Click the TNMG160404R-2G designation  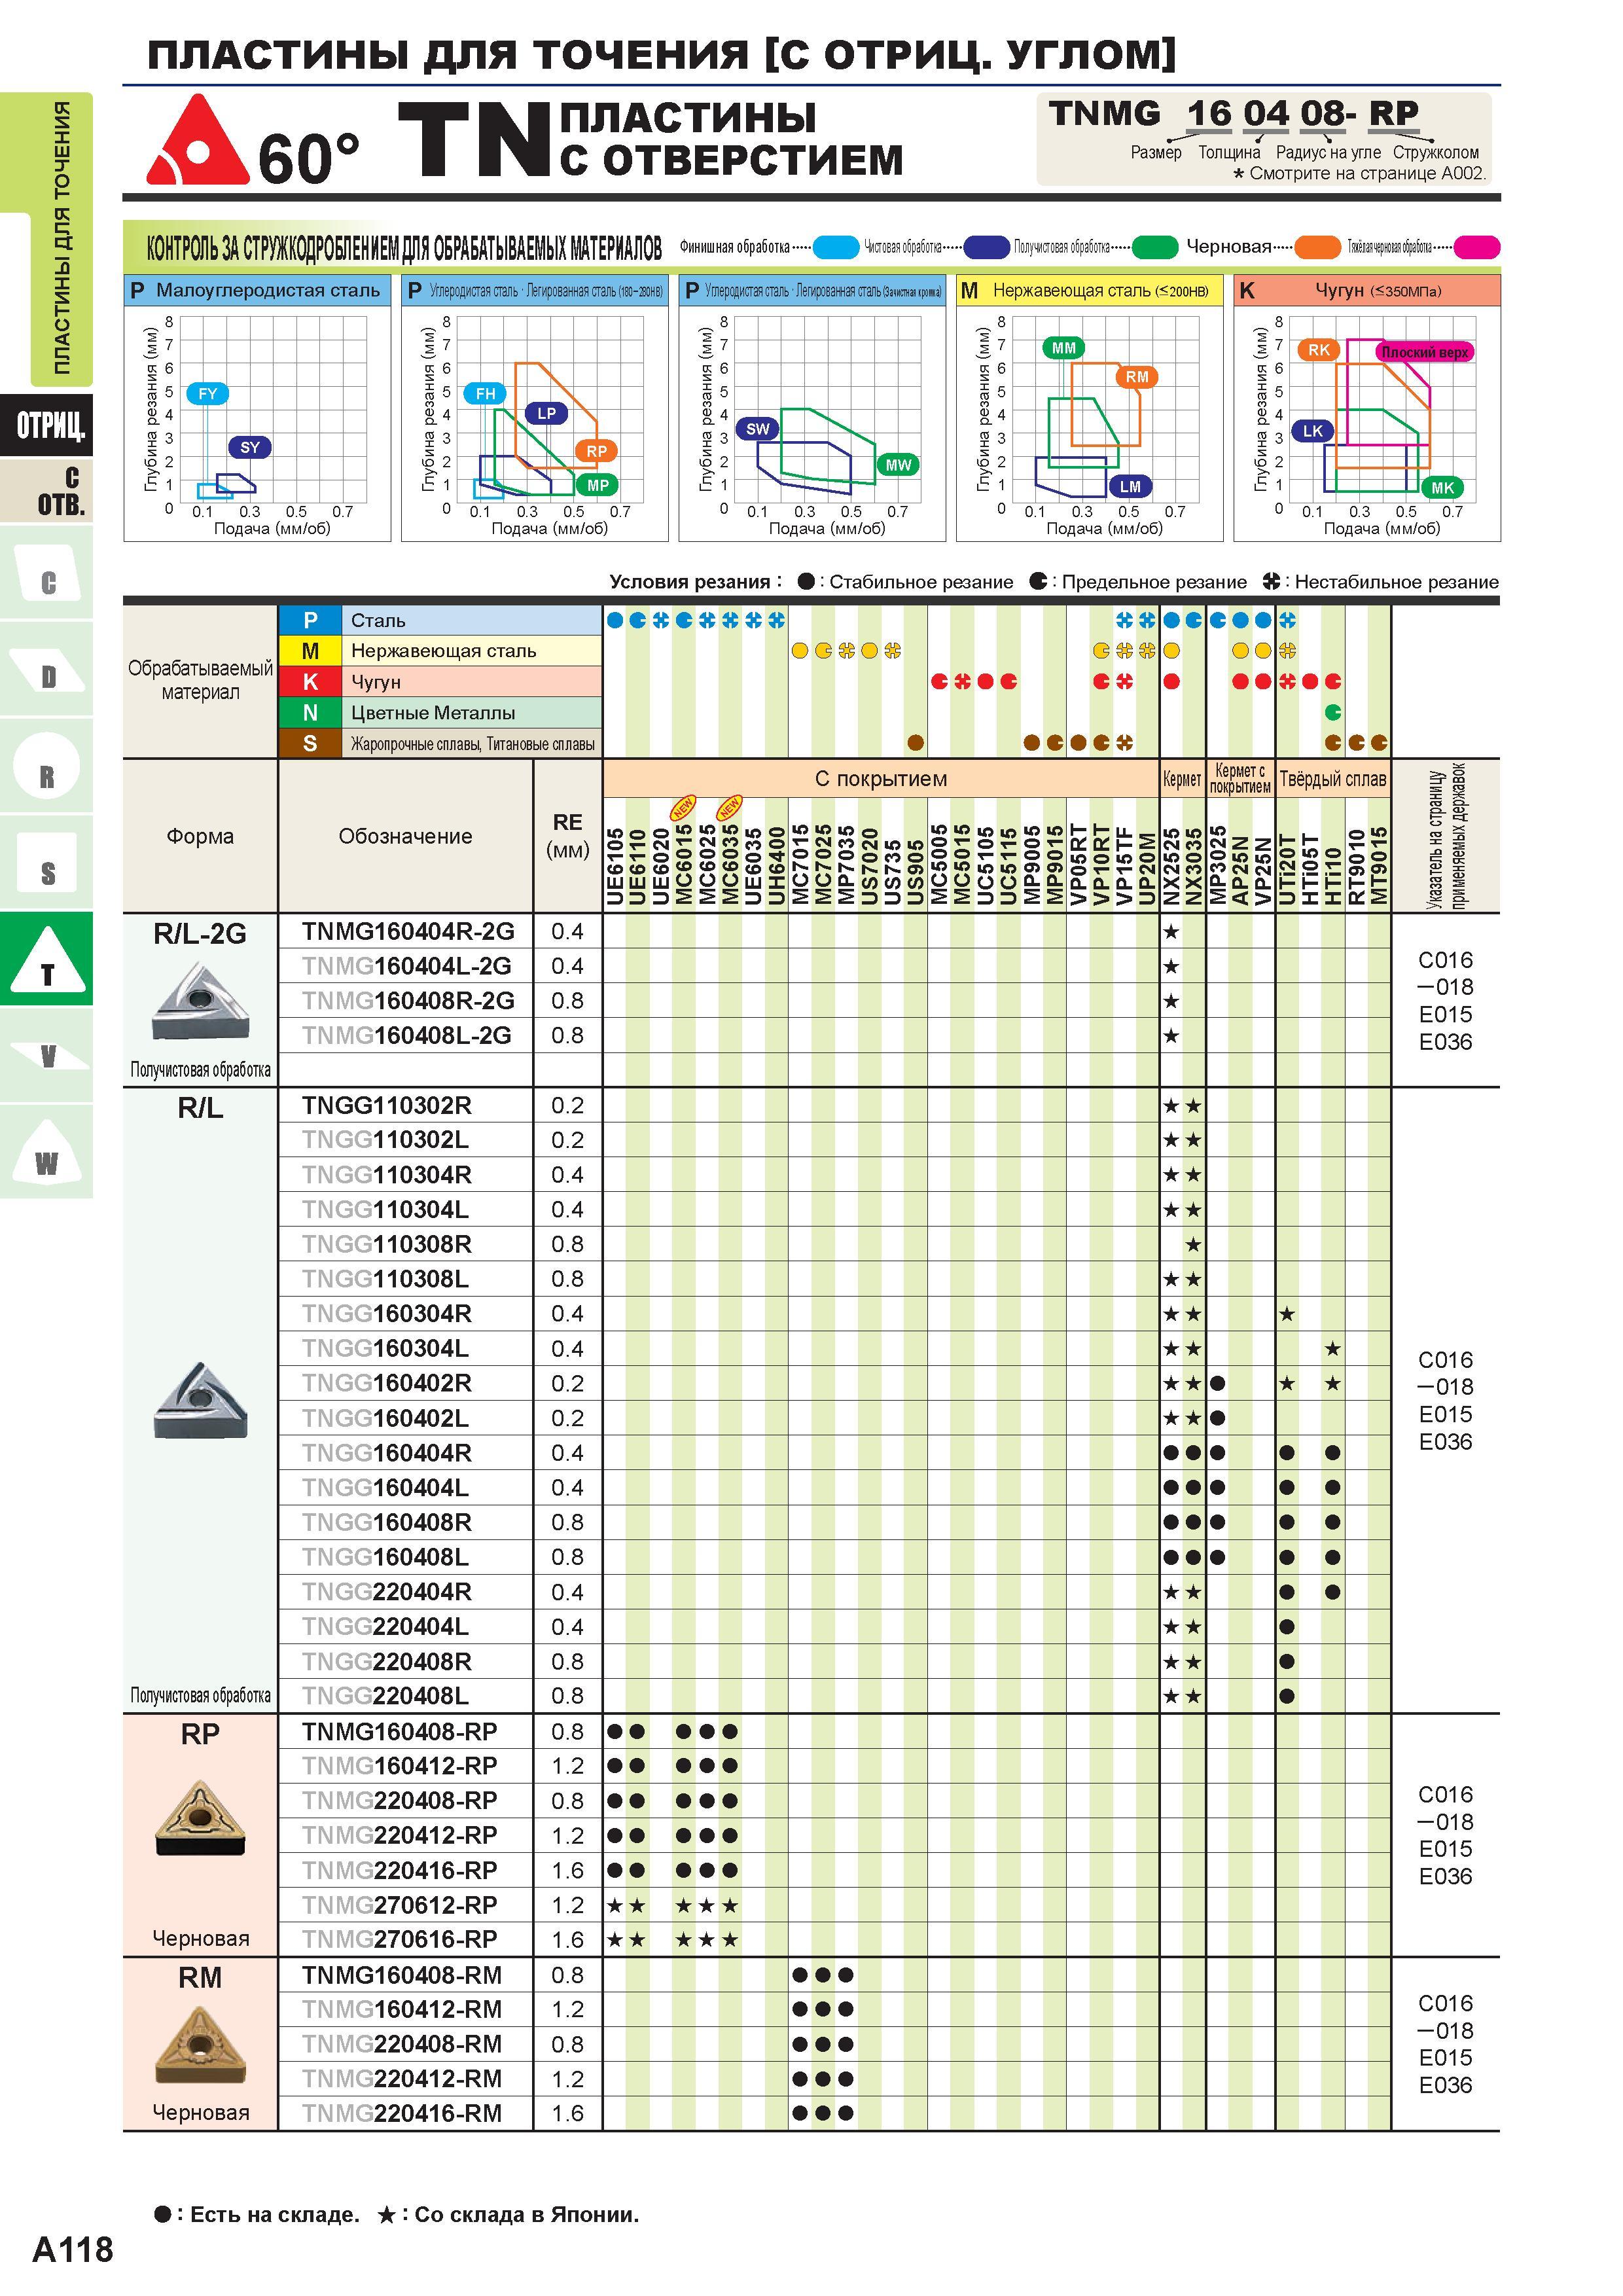[x=408, y=932]
